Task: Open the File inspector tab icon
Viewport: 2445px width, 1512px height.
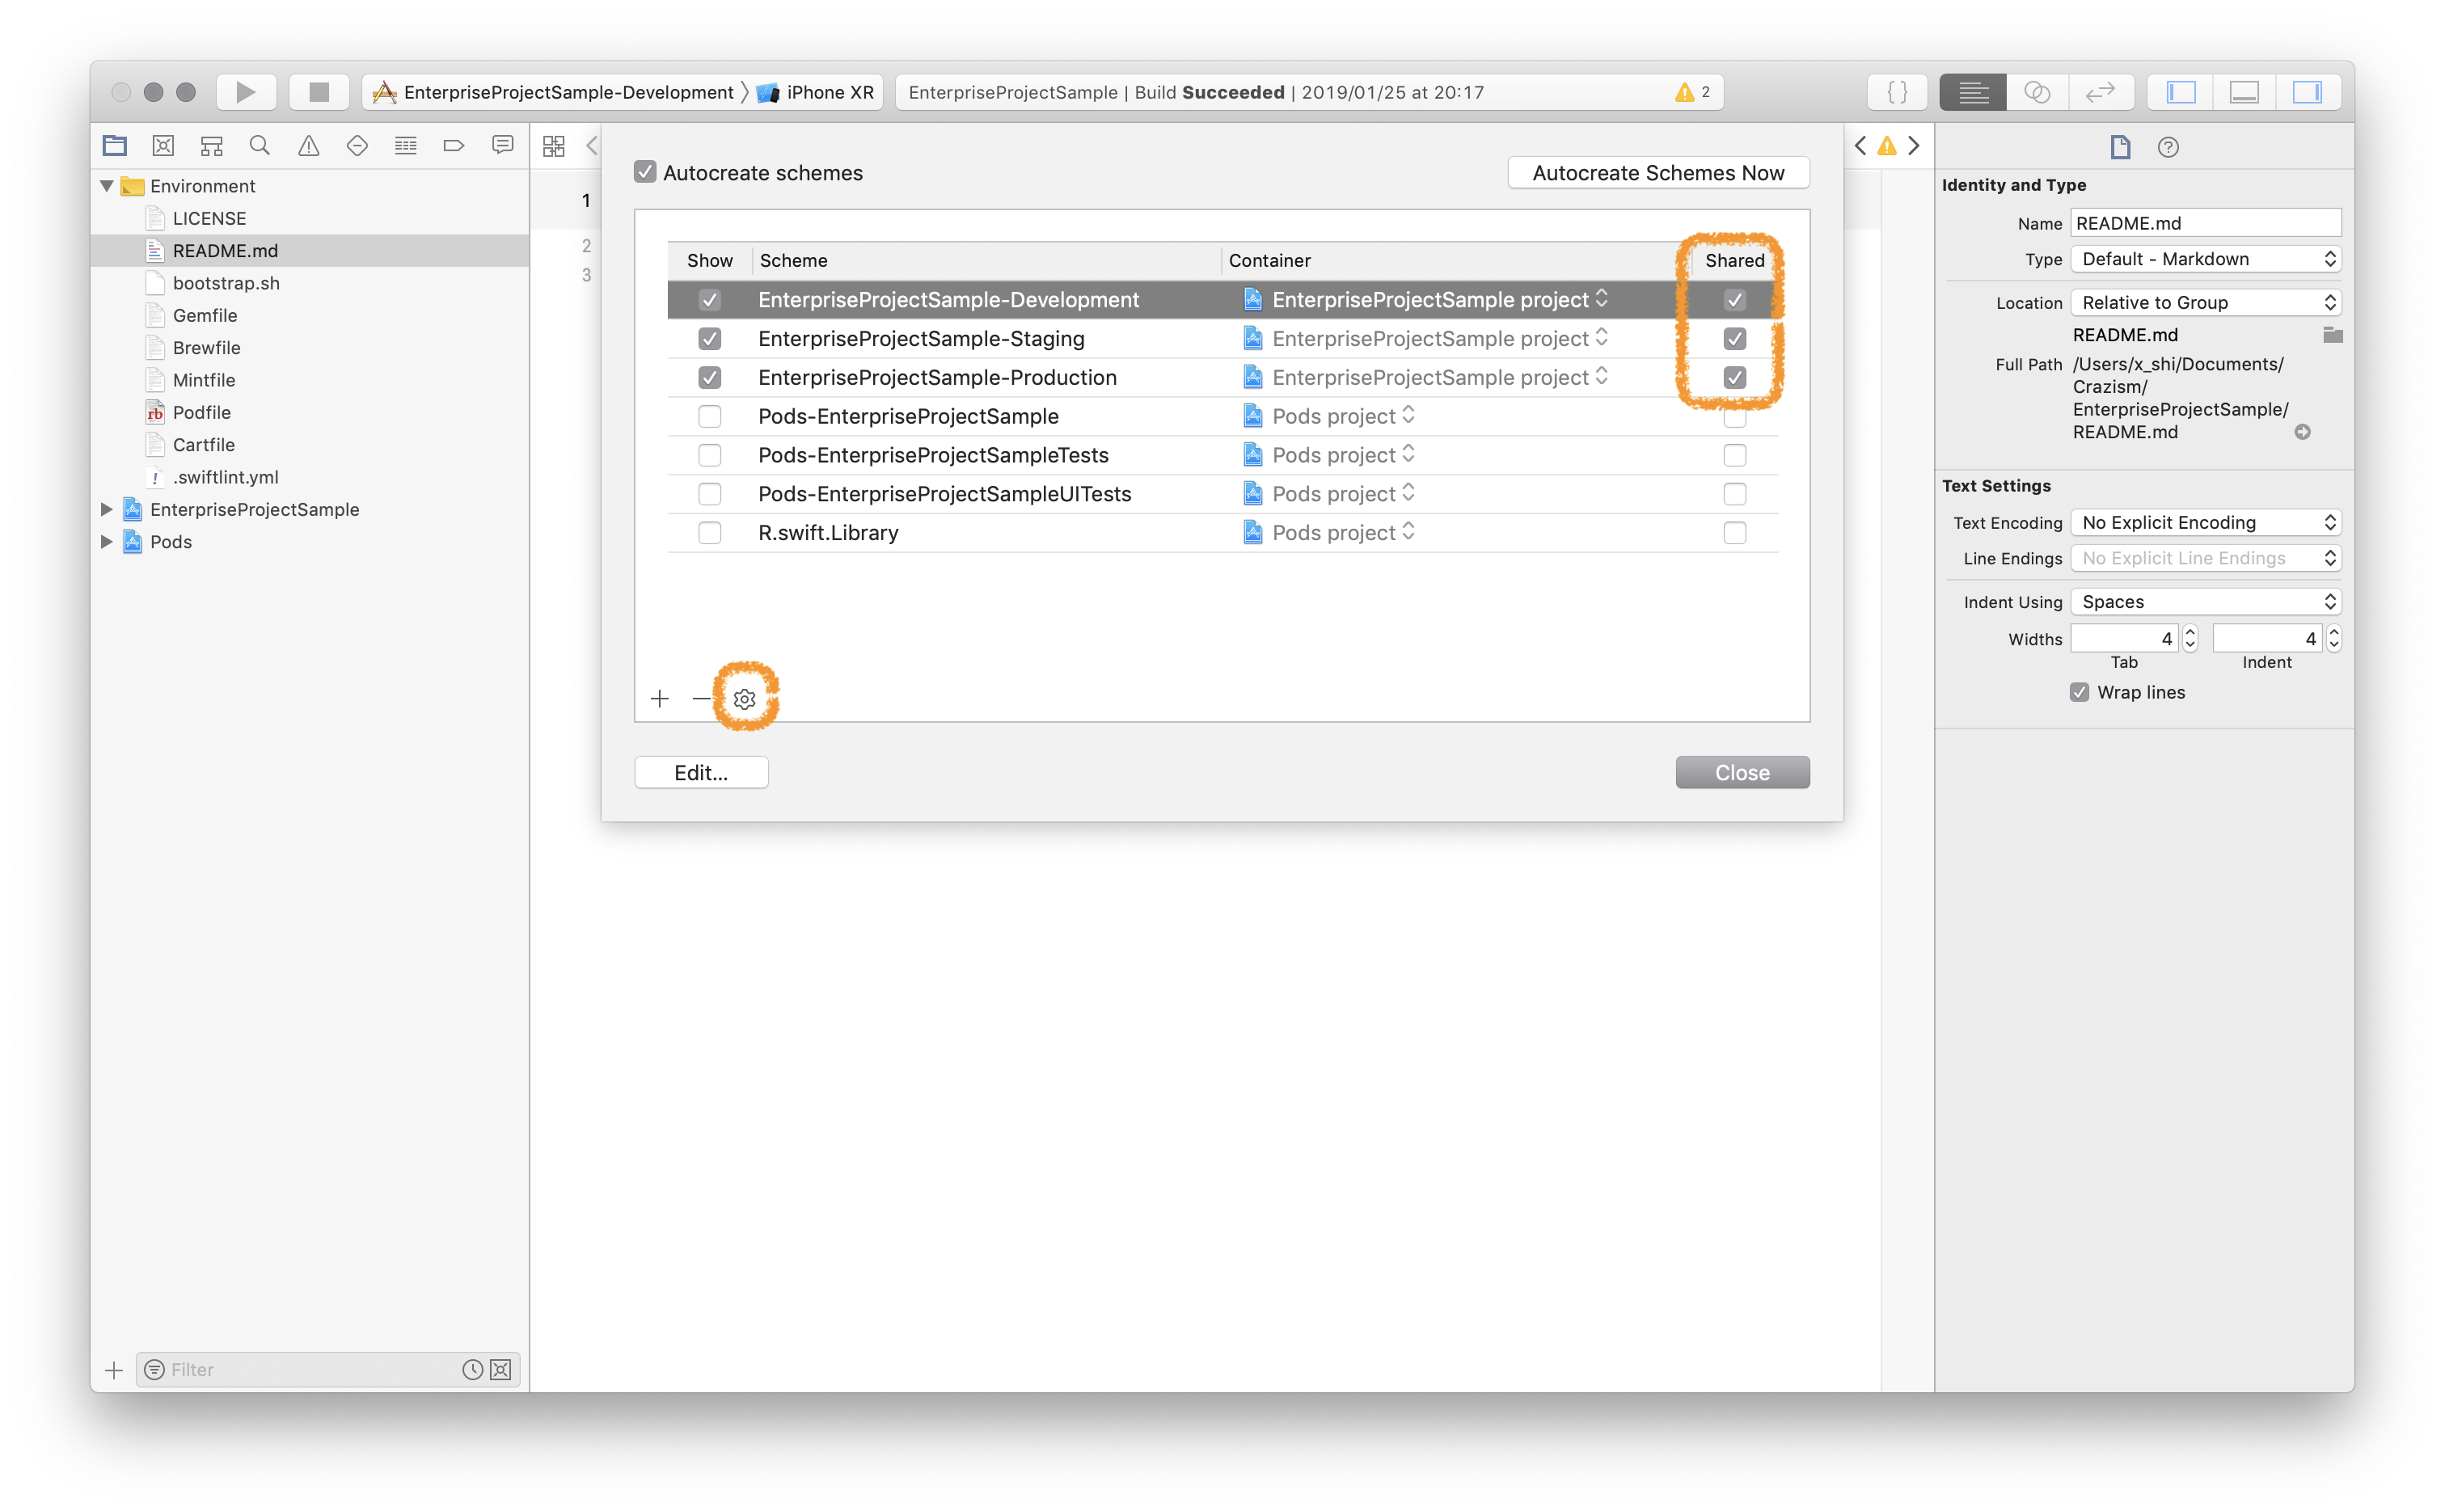Action: [2120, 147]
